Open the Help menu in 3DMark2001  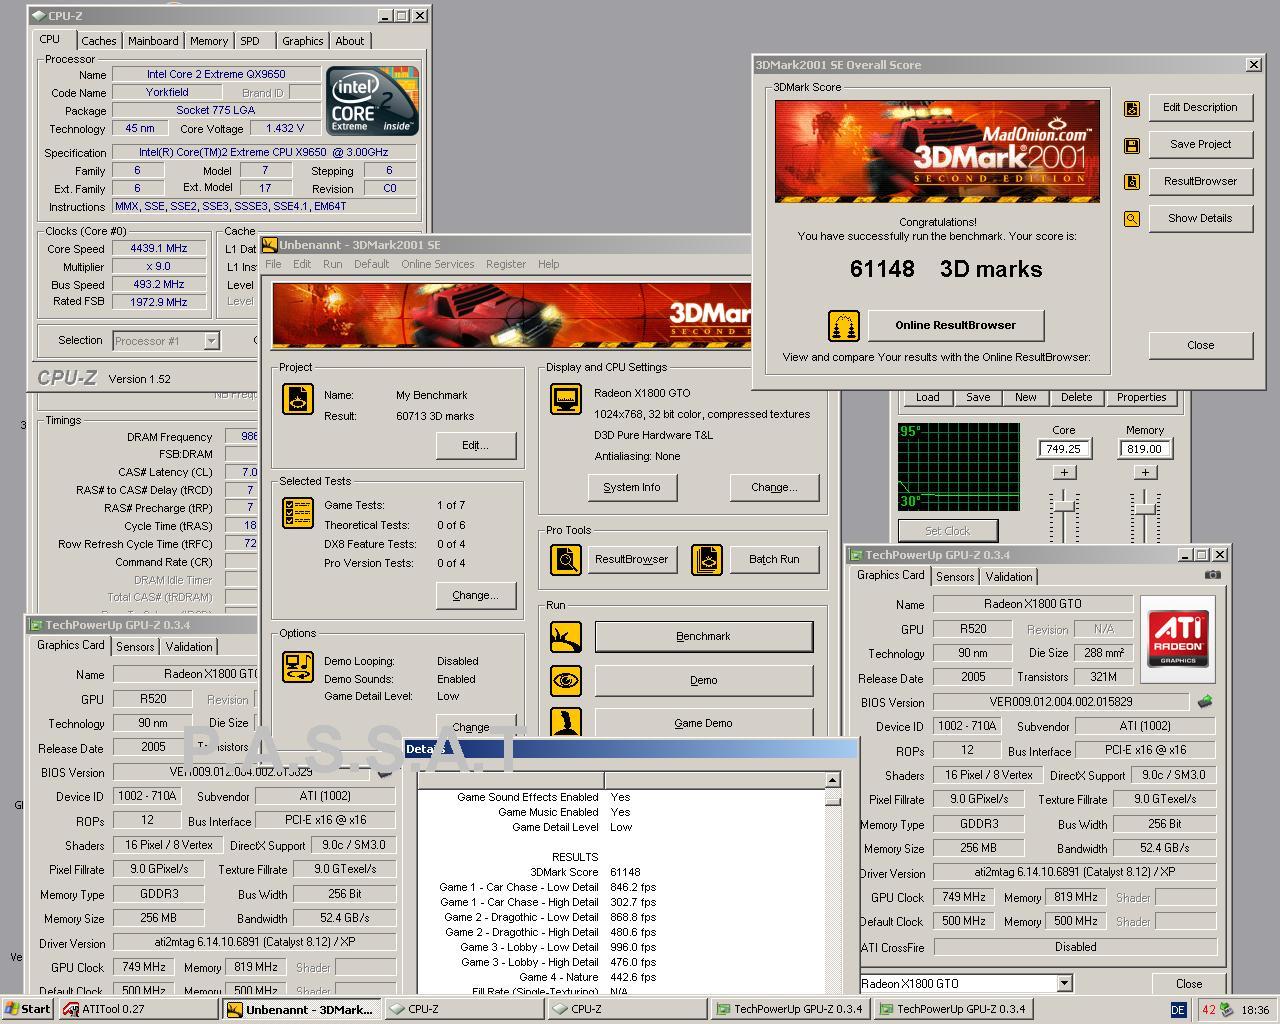[548, 264]
